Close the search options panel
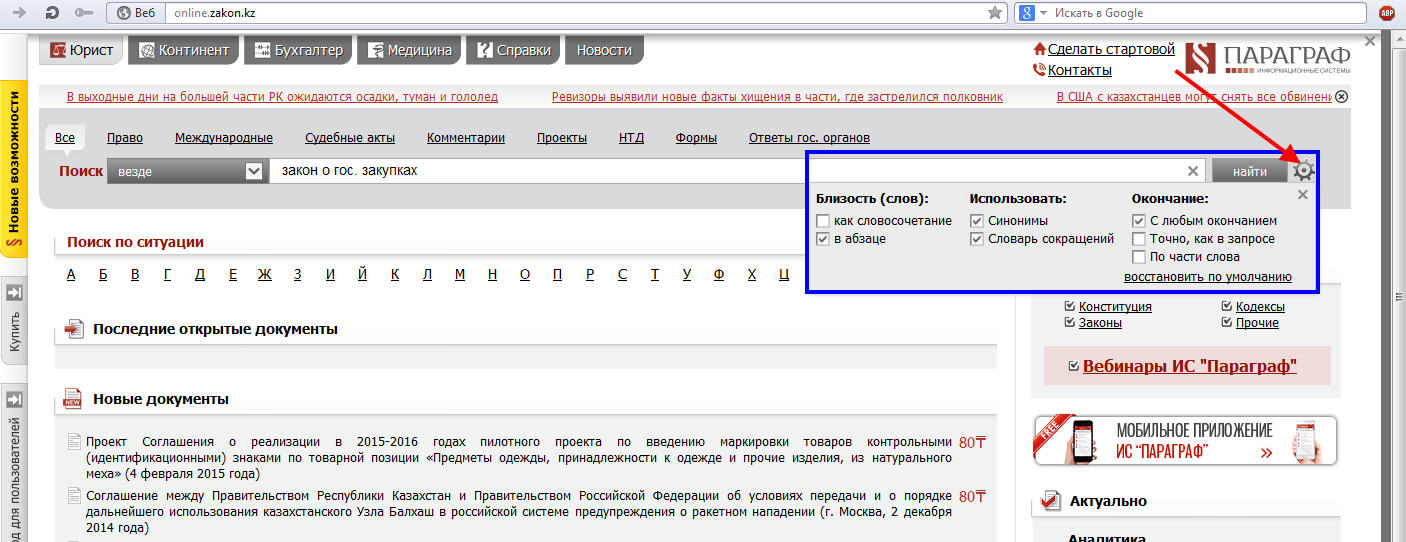This screenshot has width=1406, height=542. coord(1302,195)
